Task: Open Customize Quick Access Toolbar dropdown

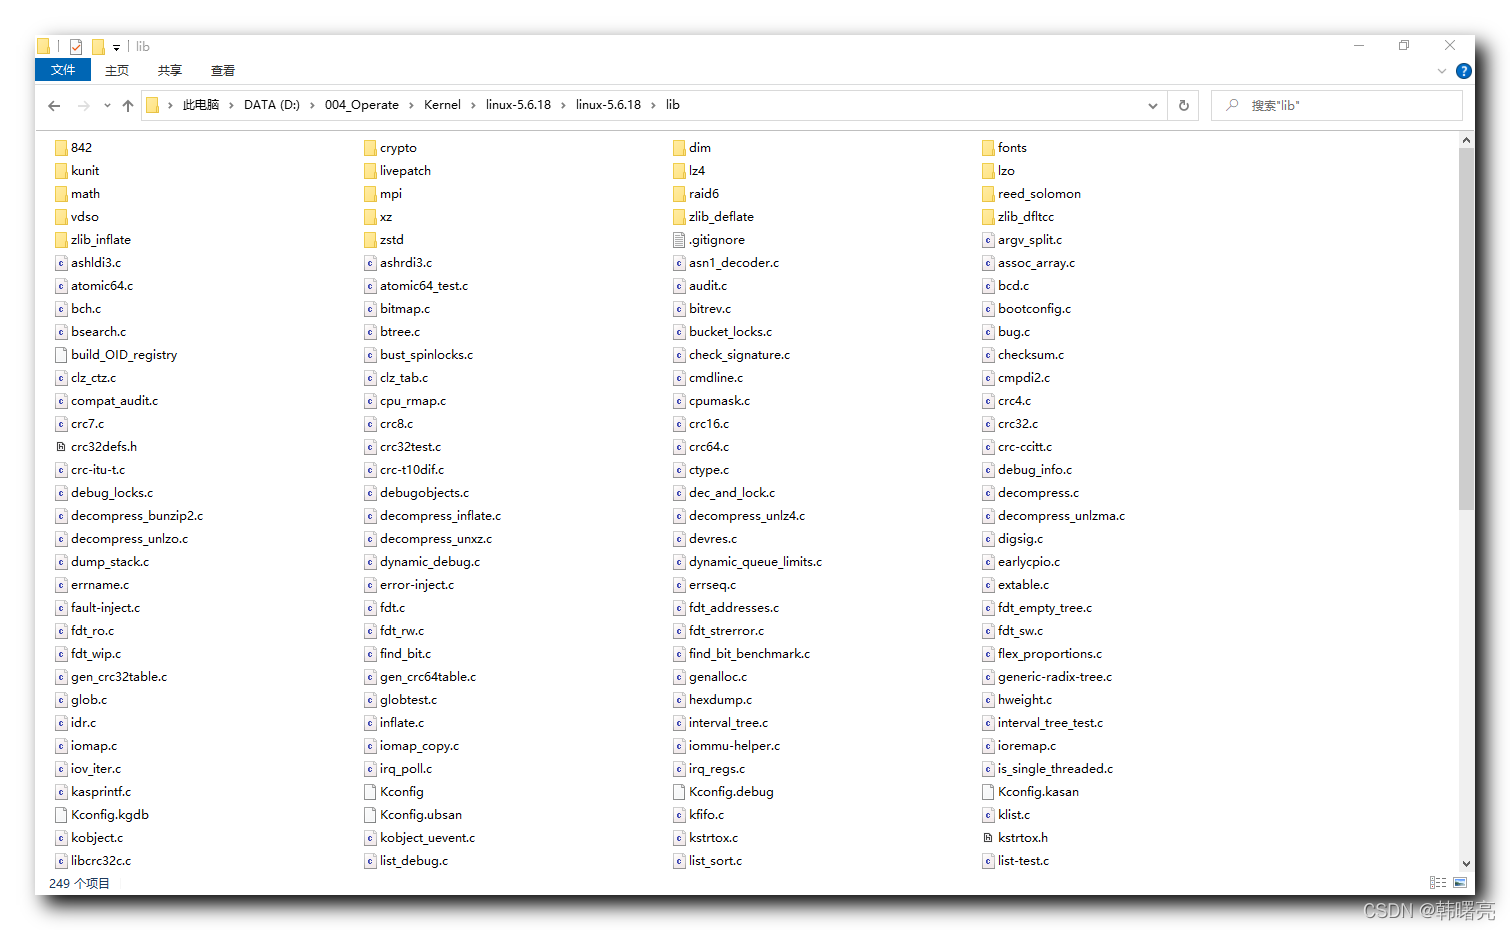Action: pos(116,47)
